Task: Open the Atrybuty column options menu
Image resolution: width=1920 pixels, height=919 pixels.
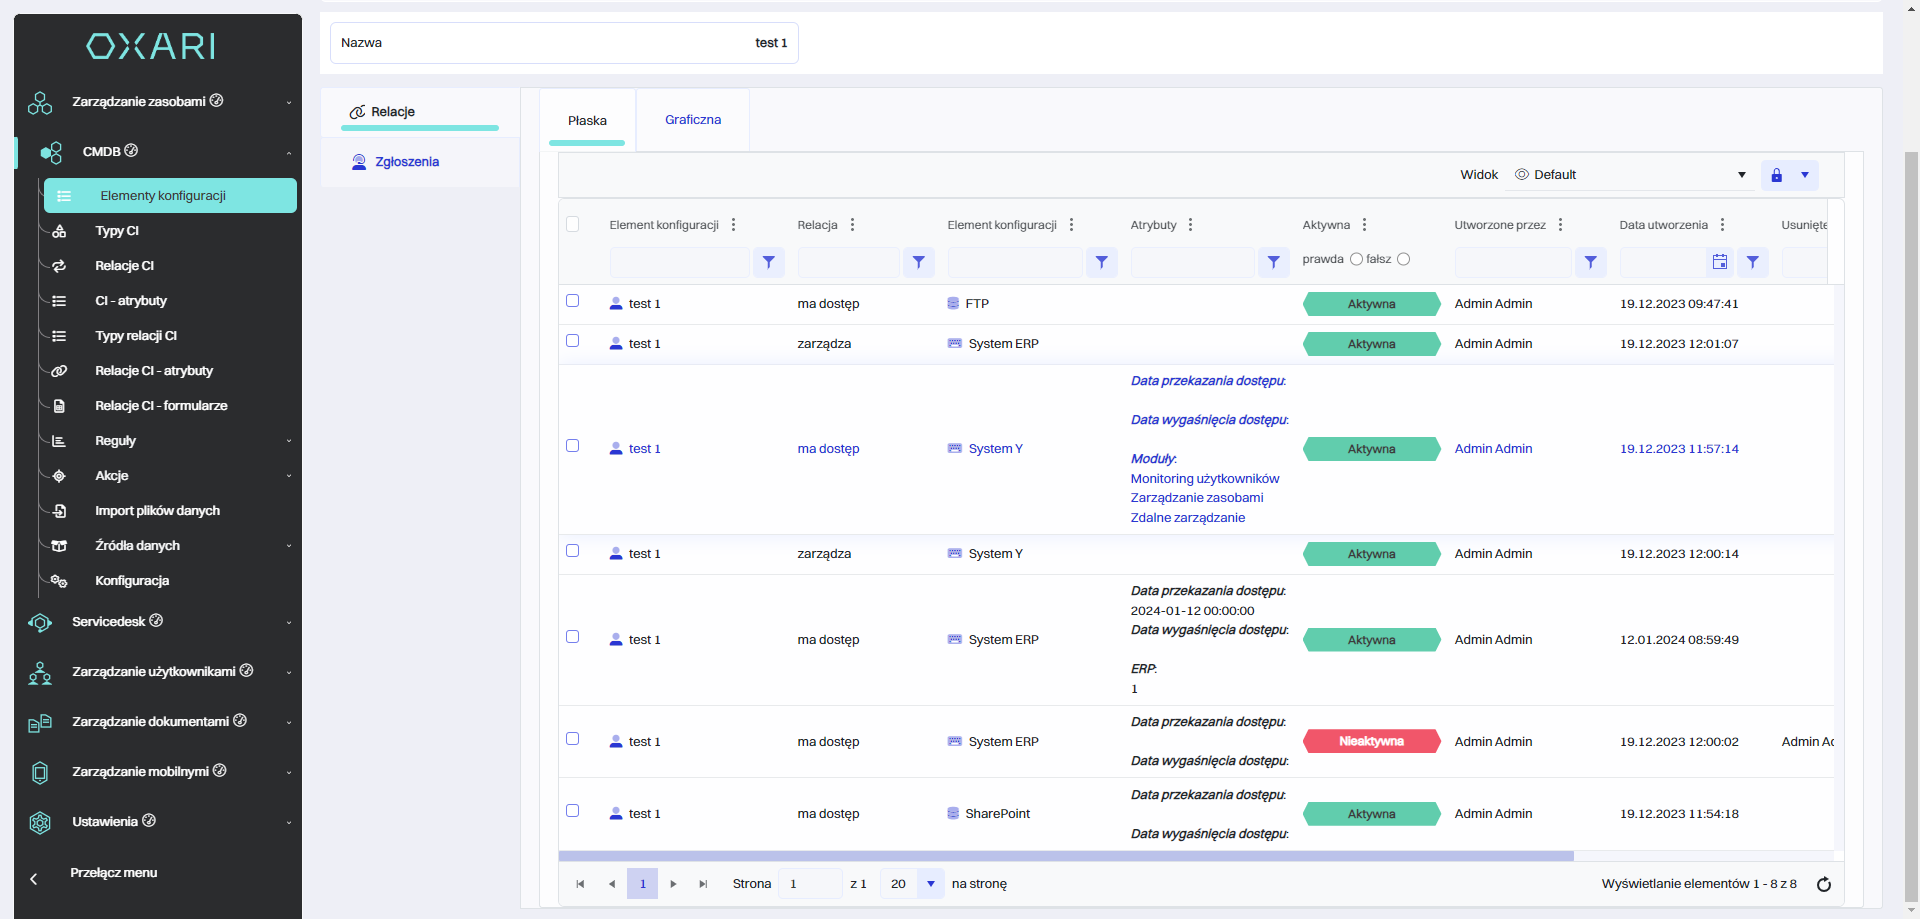Action: (x=1190, y=225)
